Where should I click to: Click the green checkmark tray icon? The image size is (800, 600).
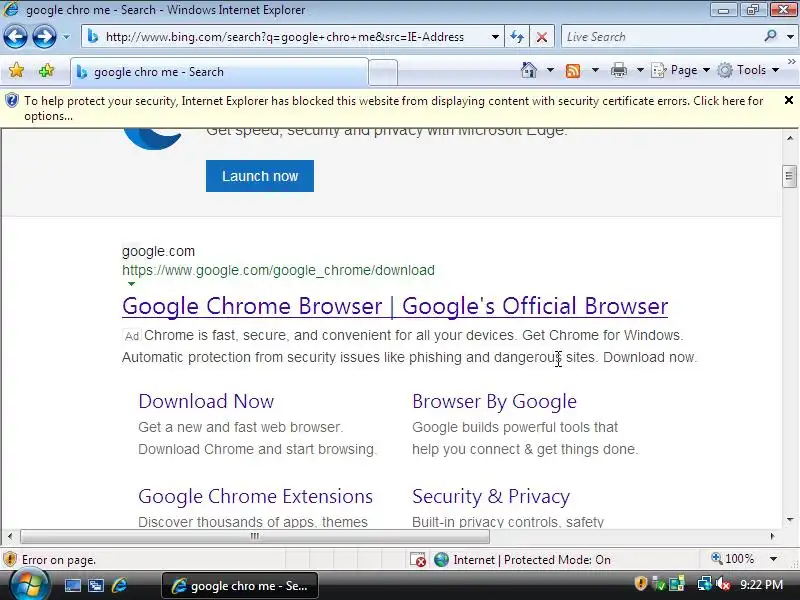coord(659,584)
